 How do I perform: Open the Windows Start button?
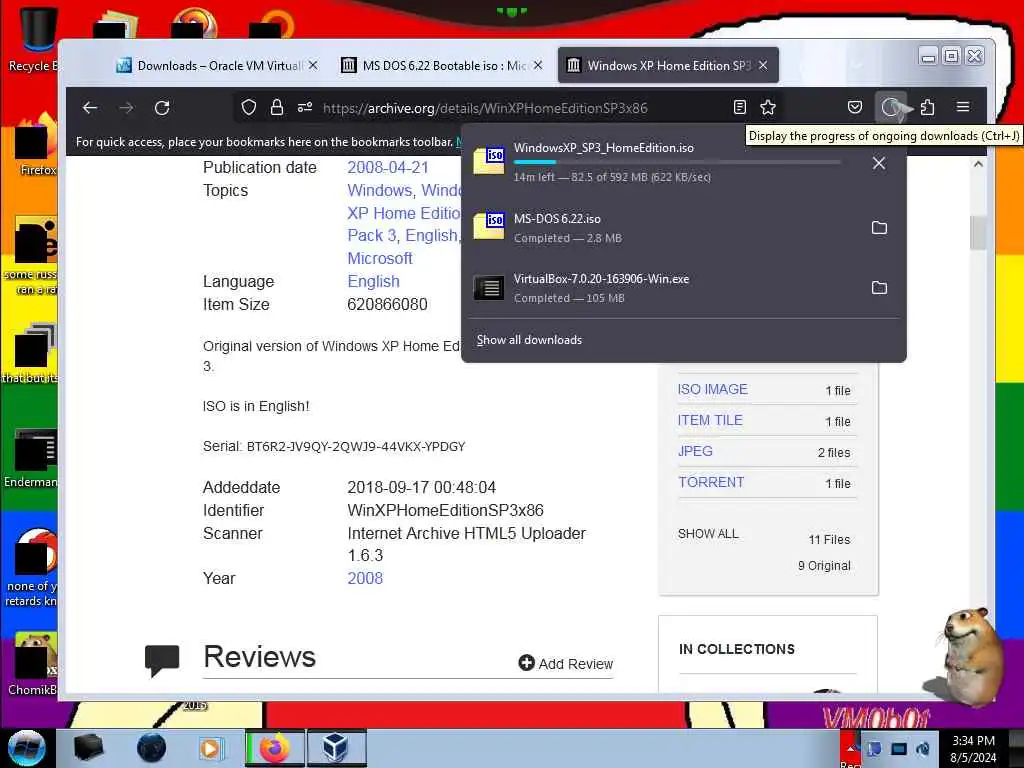coord(27,748)
